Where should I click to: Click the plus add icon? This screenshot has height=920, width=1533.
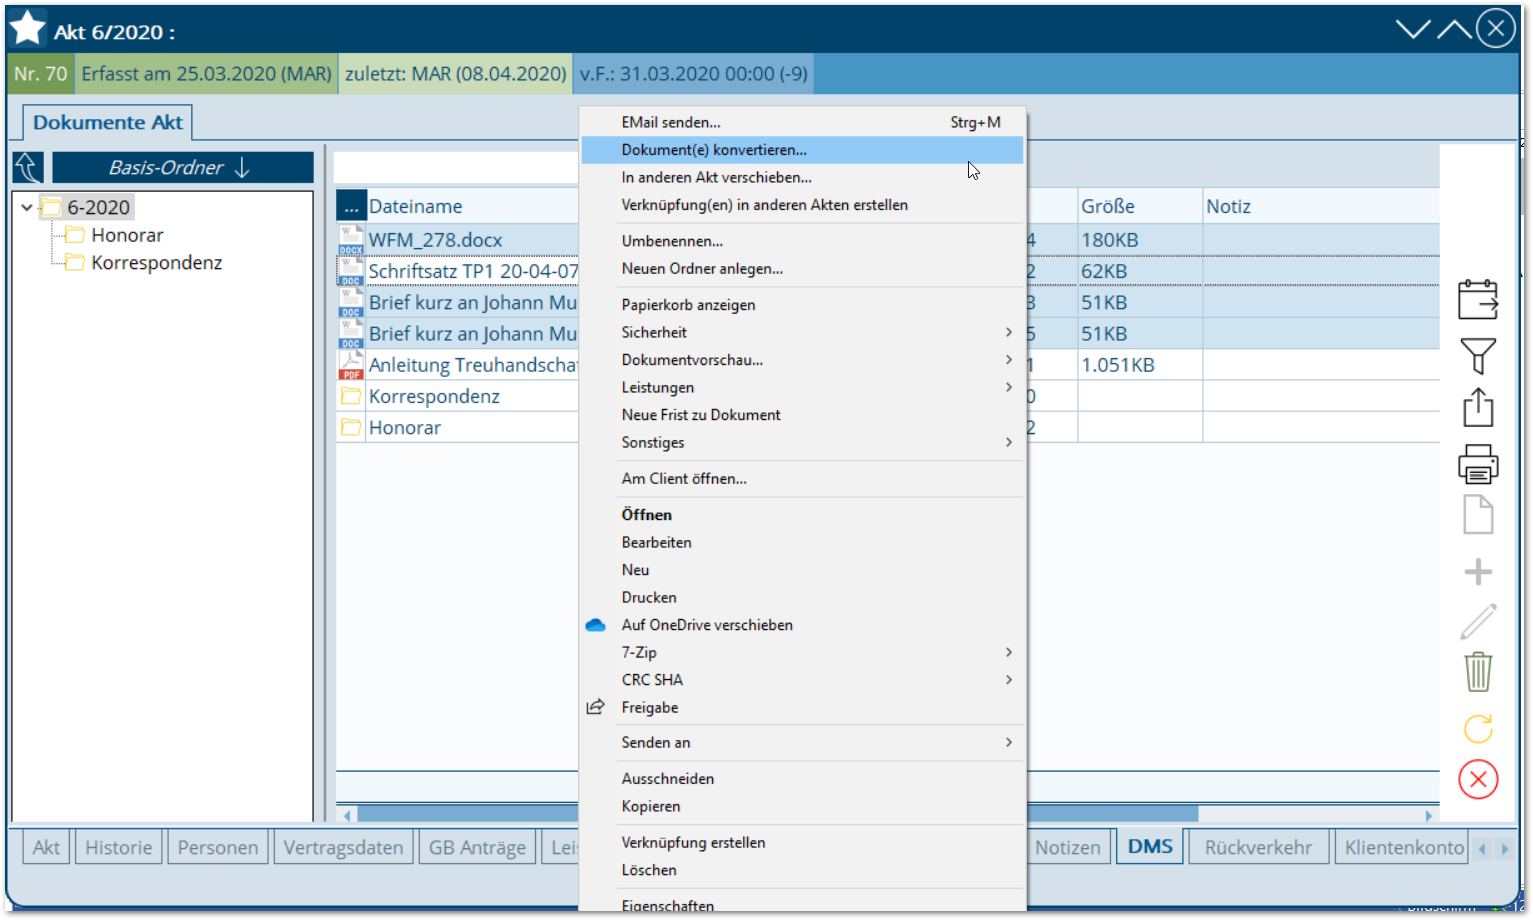[1478, 572]
